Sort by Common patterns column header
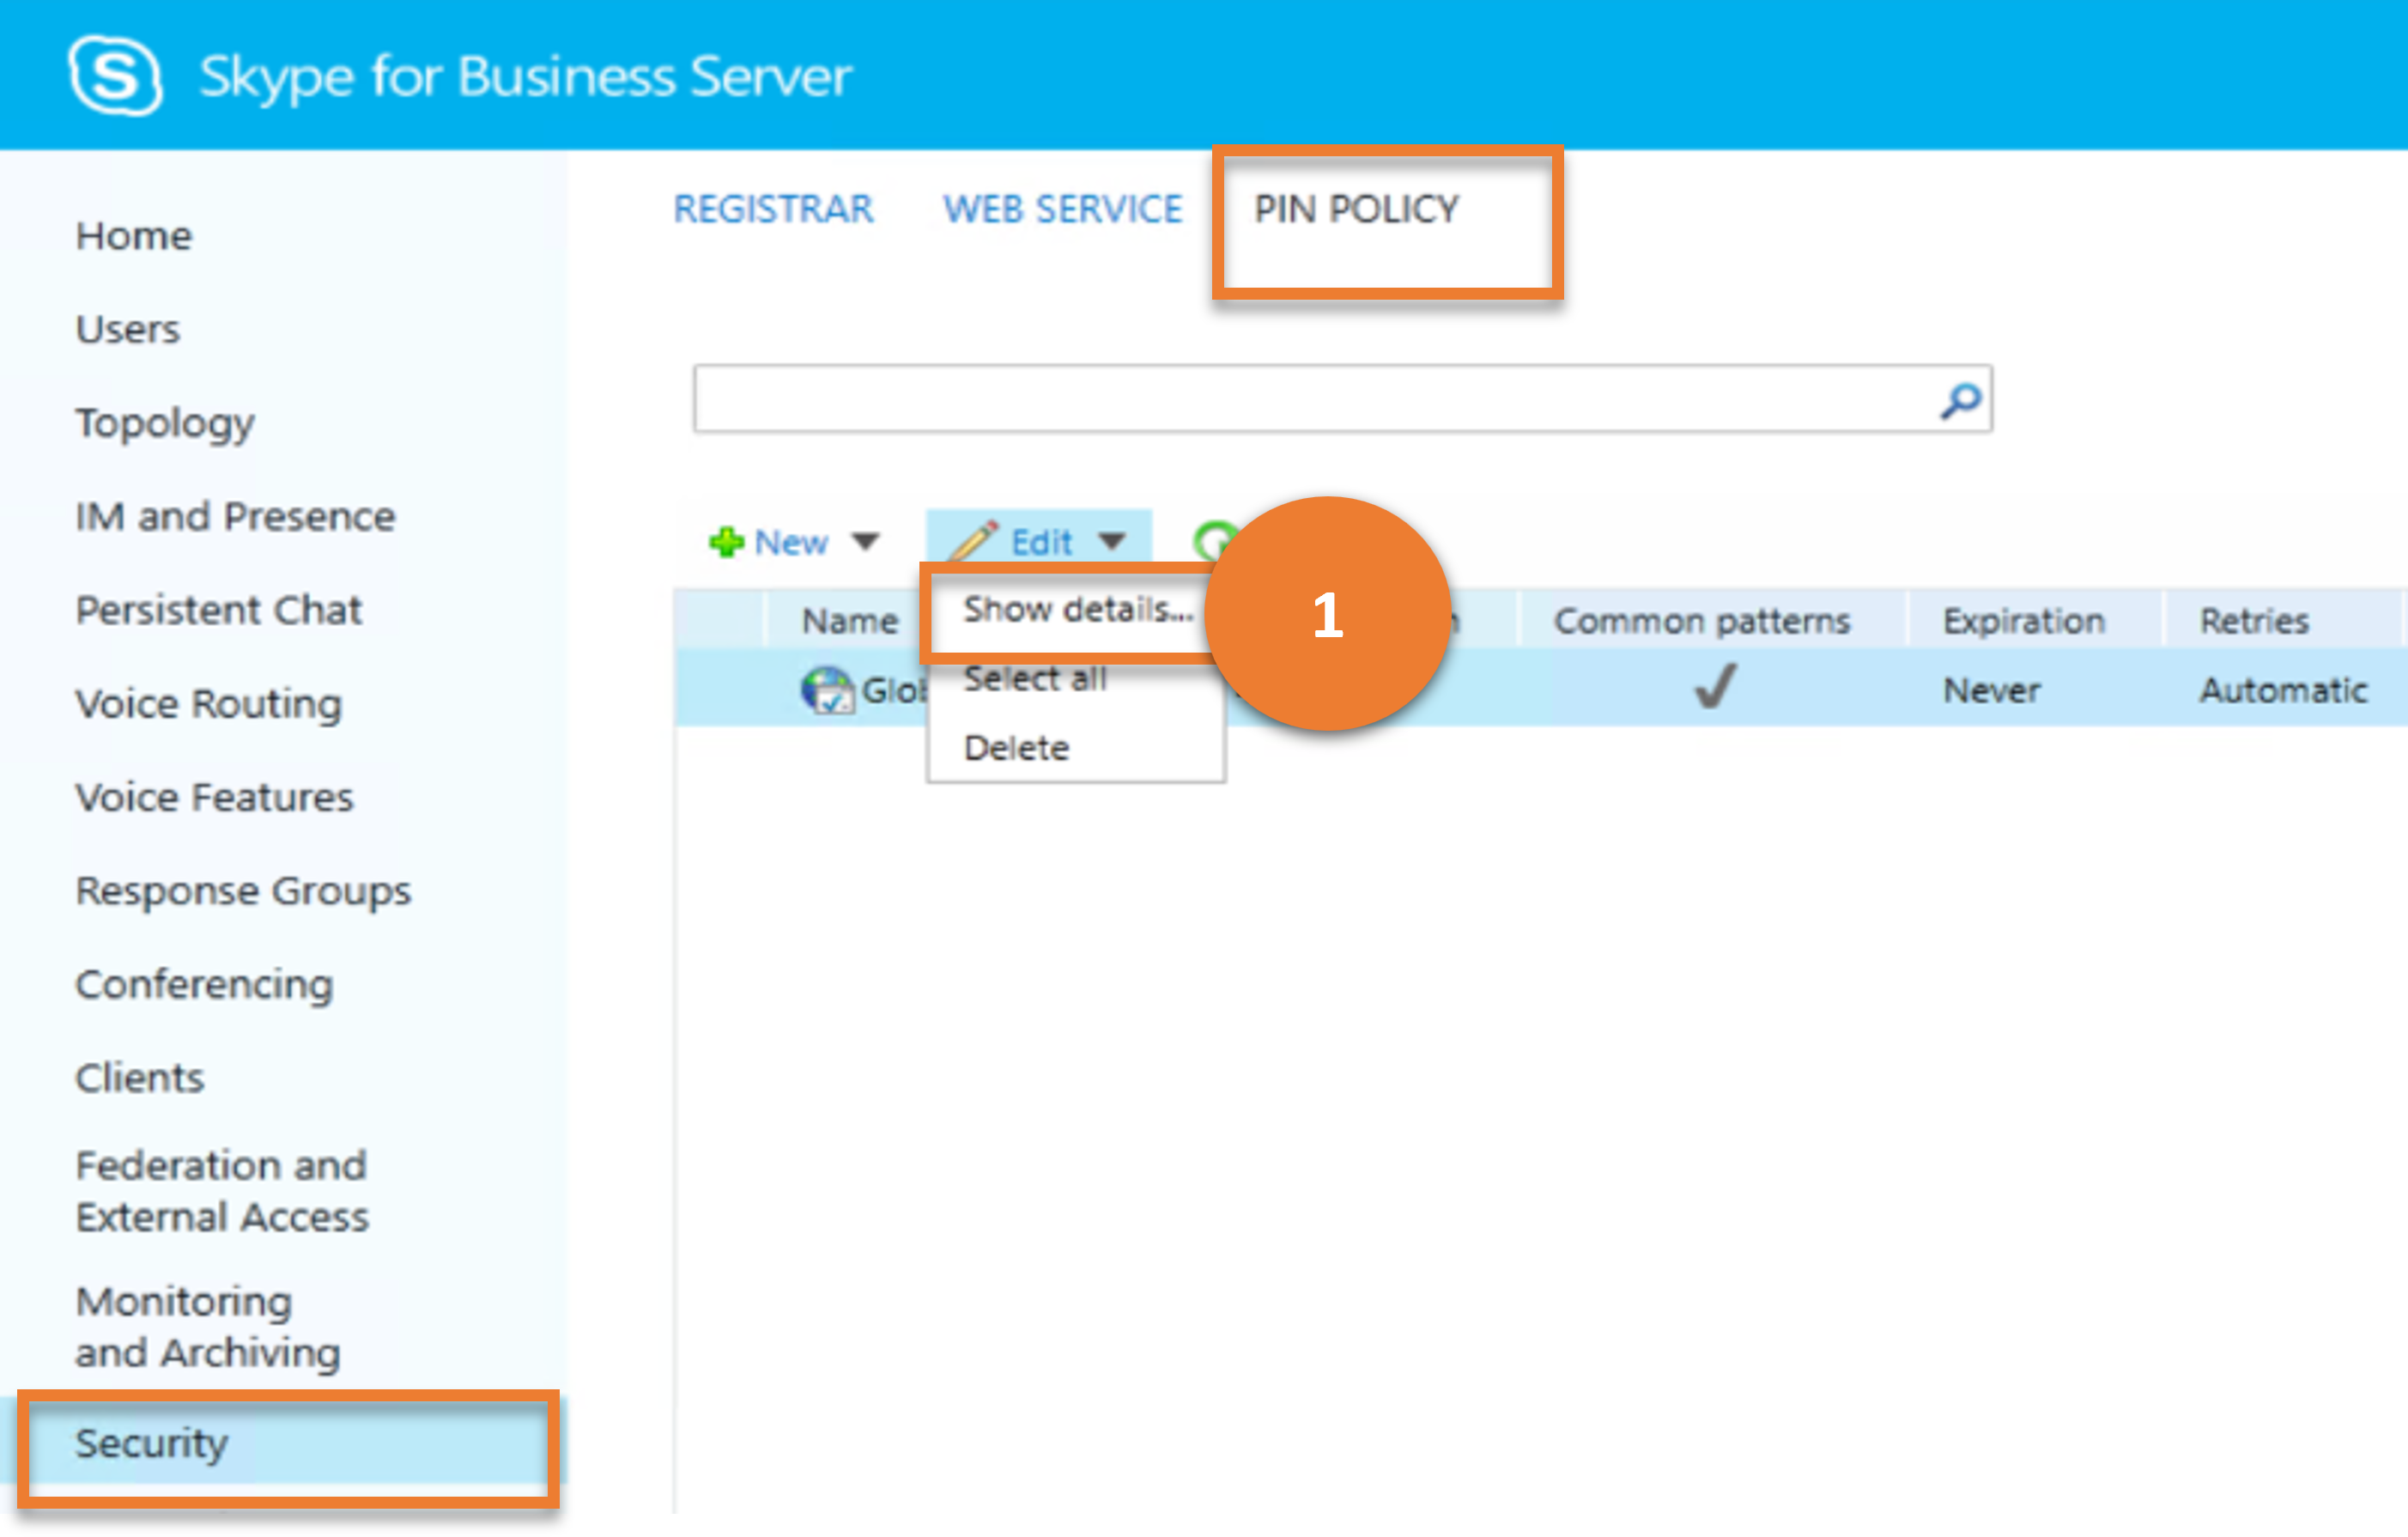This screenshot has width=2408, height=1537. 1702,621
